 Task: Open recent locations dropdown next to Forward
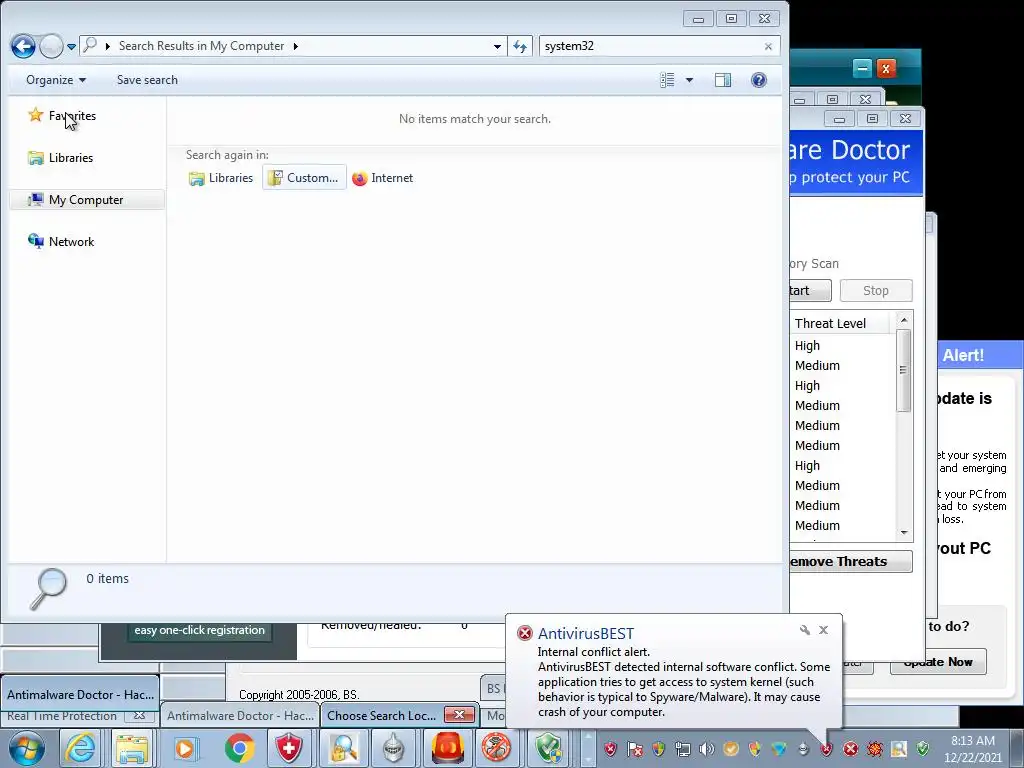71,46
